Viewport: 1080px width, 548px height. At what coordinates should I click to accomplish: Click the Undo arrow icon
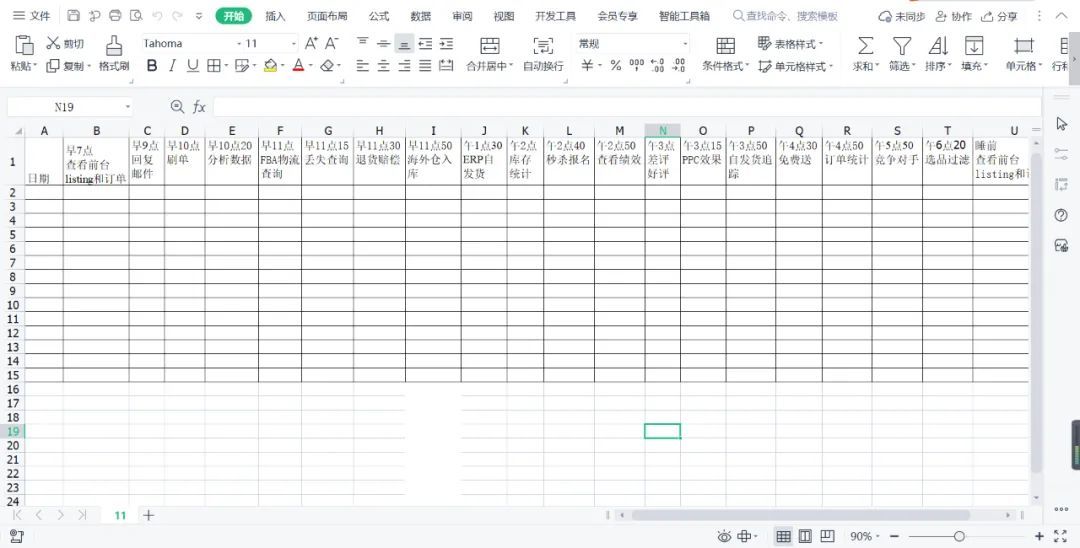[x=157, y=16]
